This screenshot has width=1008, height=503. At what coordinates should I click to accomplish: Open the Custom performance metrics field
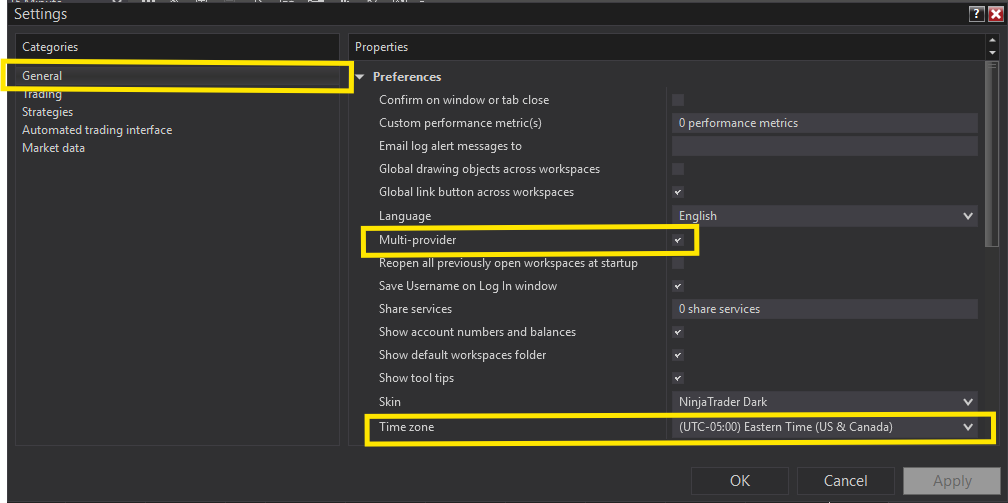pos(824,123)
